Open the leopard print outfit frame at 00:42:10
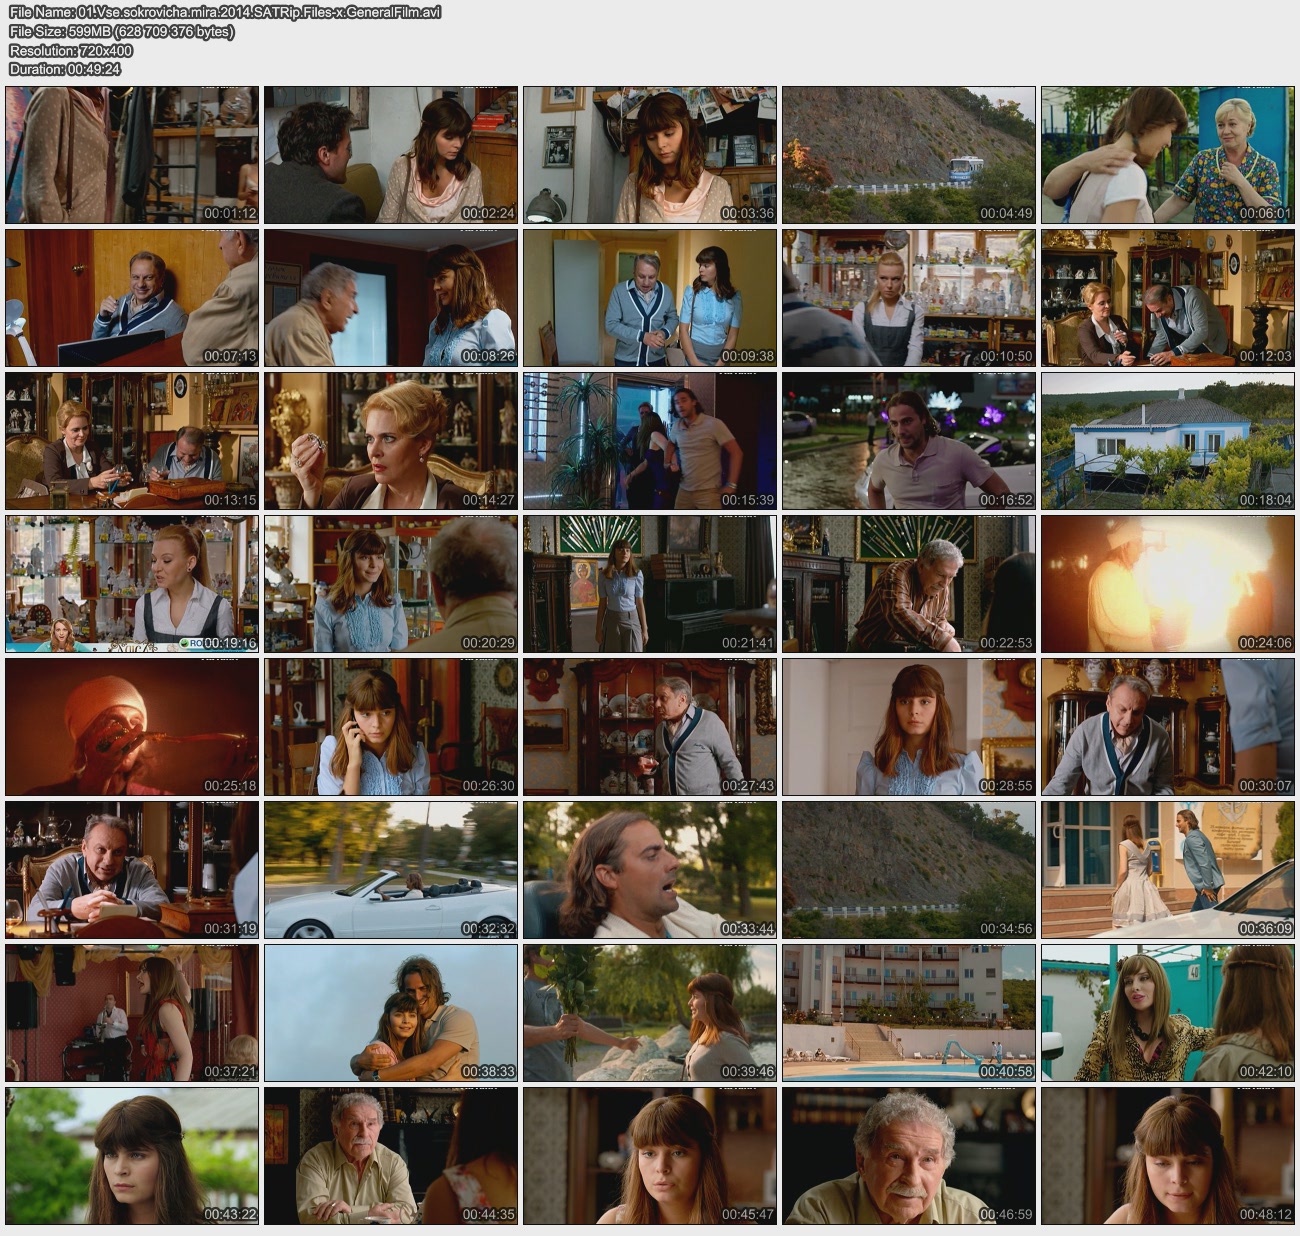This screenshot has height=1236, width=1300. [x=1167, y=1013]
